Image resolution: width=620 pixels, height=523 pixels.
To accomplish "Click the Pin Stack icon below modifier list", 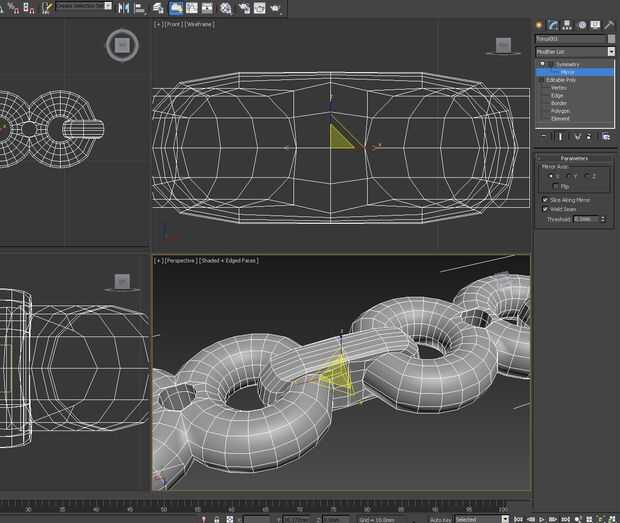I will (x=543, y=134).
